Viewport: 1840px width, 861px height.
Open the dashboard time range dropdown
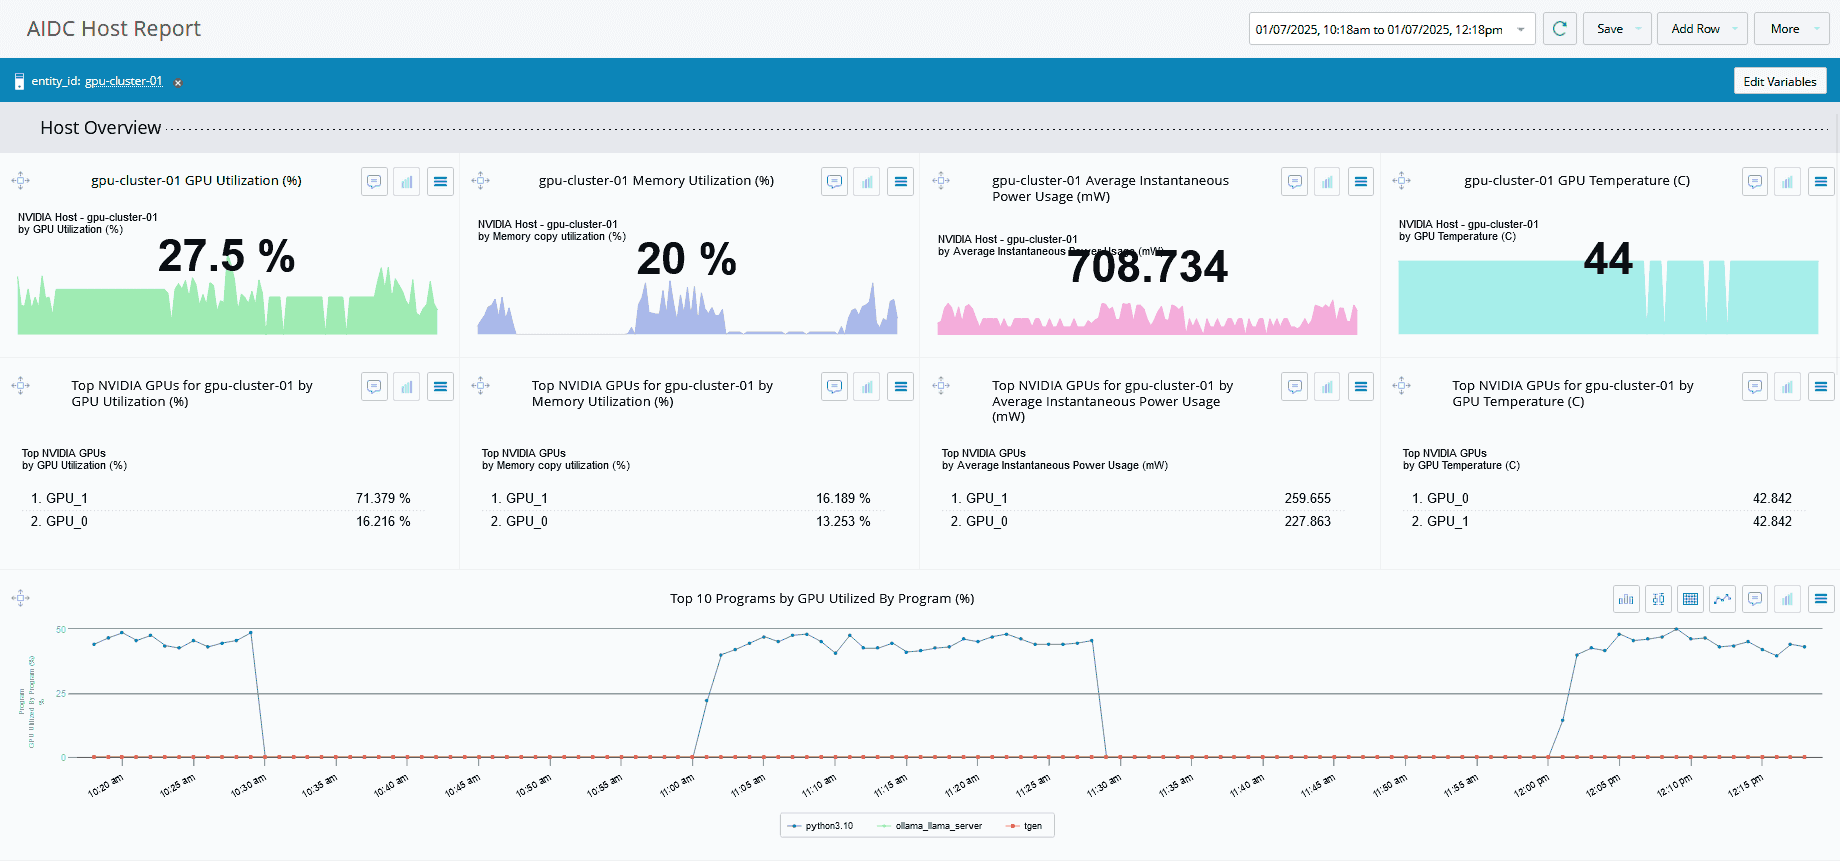(1392, 29)
